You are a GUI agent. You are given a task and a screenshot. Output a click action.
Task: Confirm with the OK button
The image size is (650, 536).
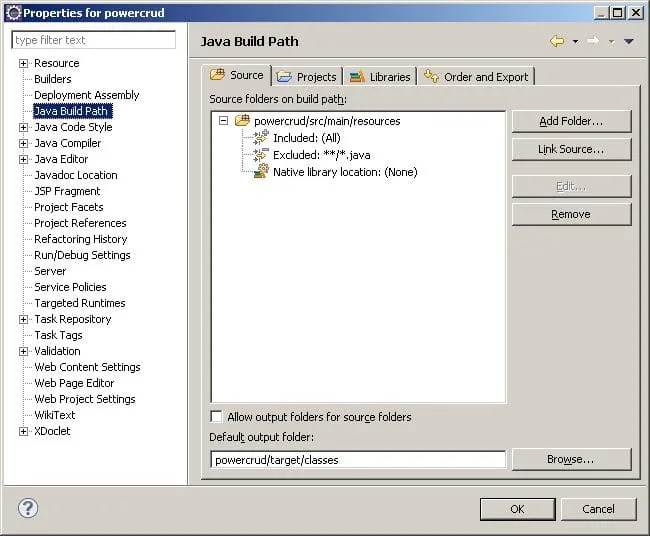coord(517,509)
